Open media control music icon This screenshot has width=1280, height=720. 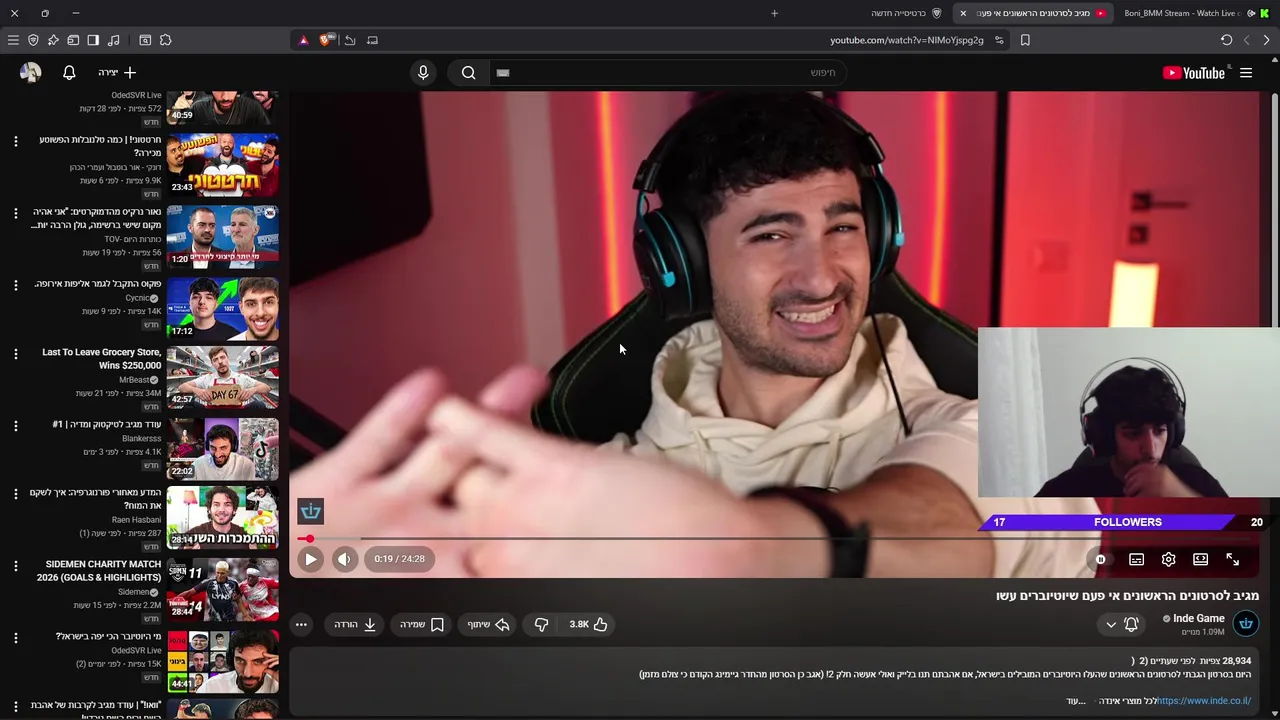click(x=113, y=40)
